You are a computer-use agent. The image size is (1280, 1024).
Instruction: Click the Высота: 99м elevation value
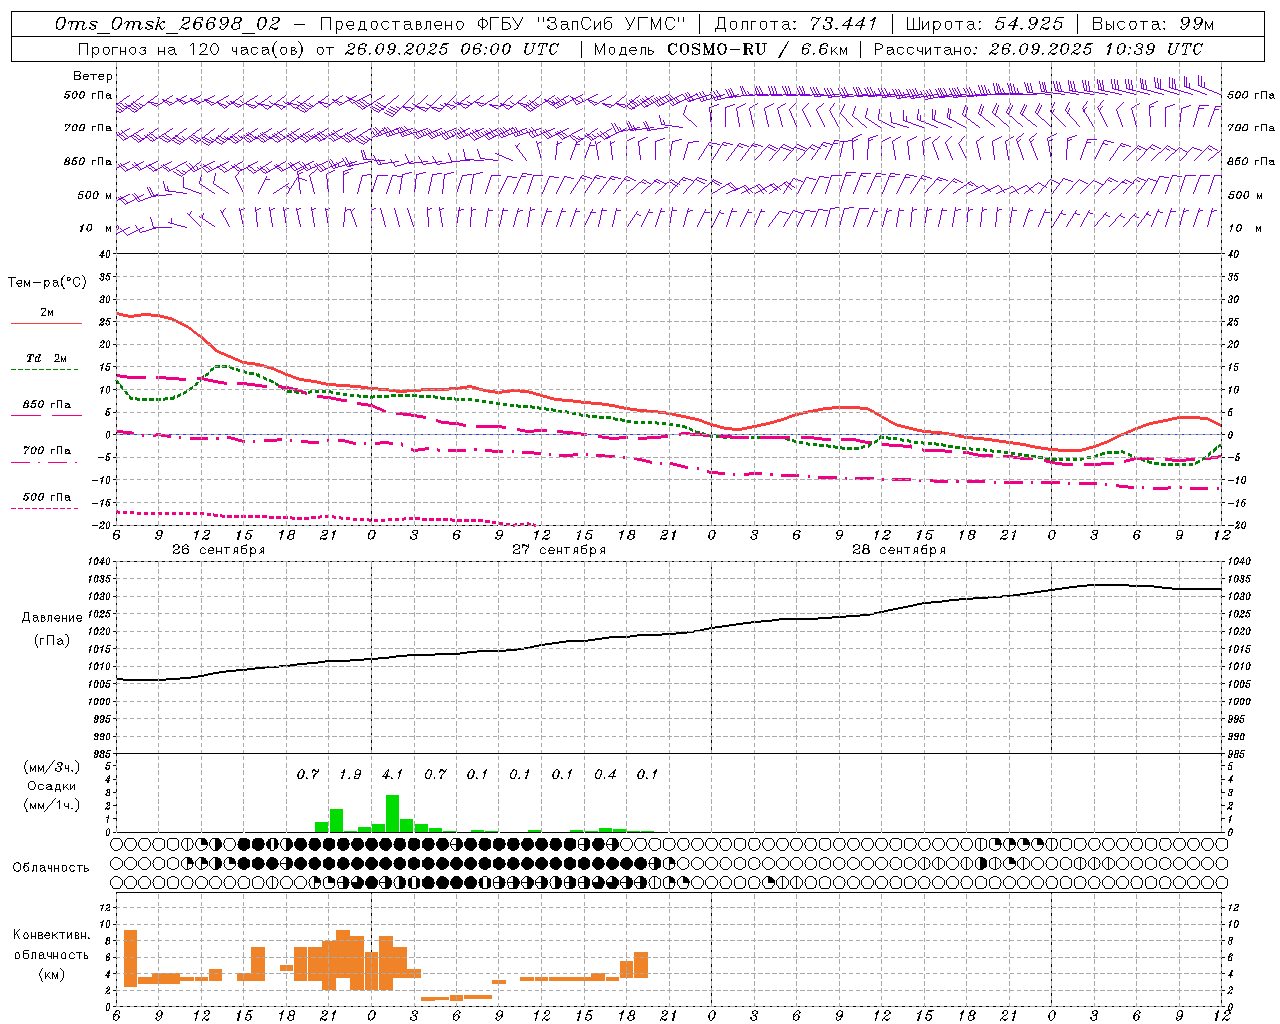(1153, 24)
